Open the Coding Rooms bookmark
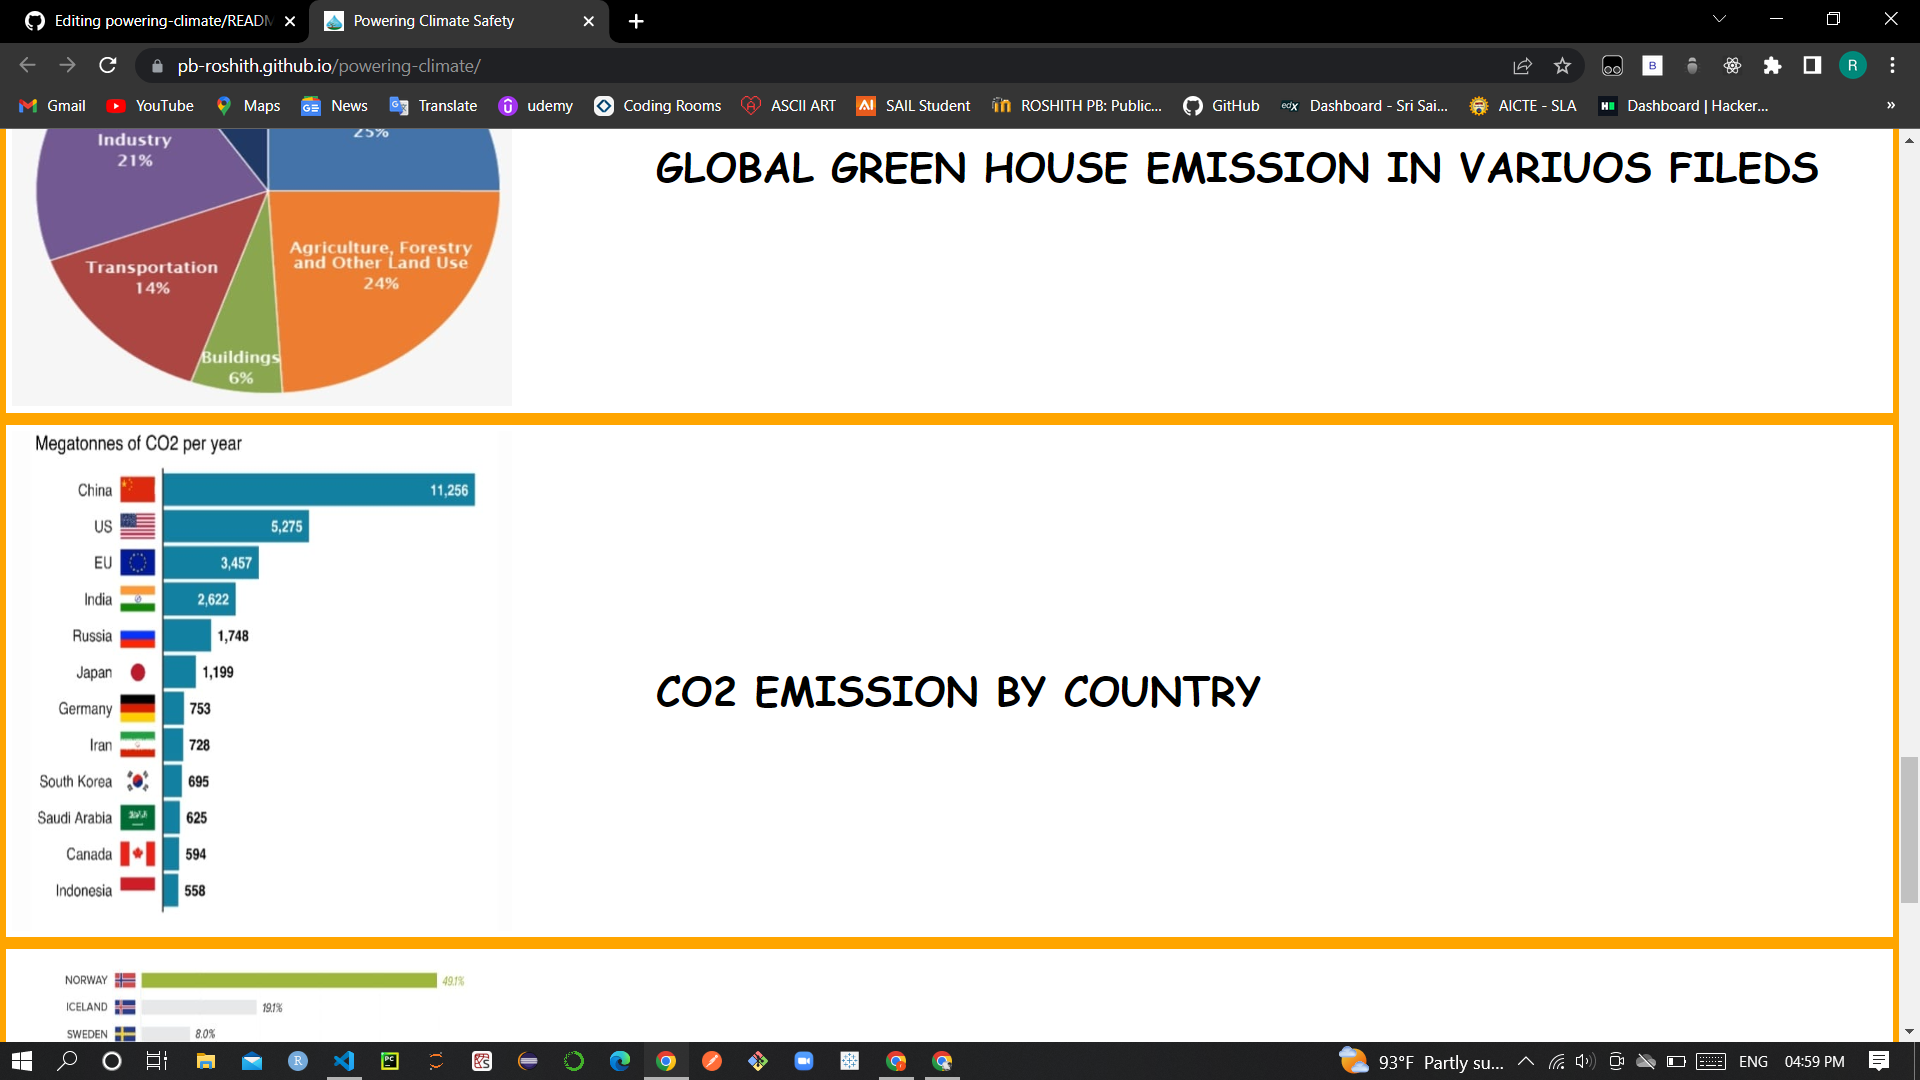 pyautogui.click(x=657, y=105)
